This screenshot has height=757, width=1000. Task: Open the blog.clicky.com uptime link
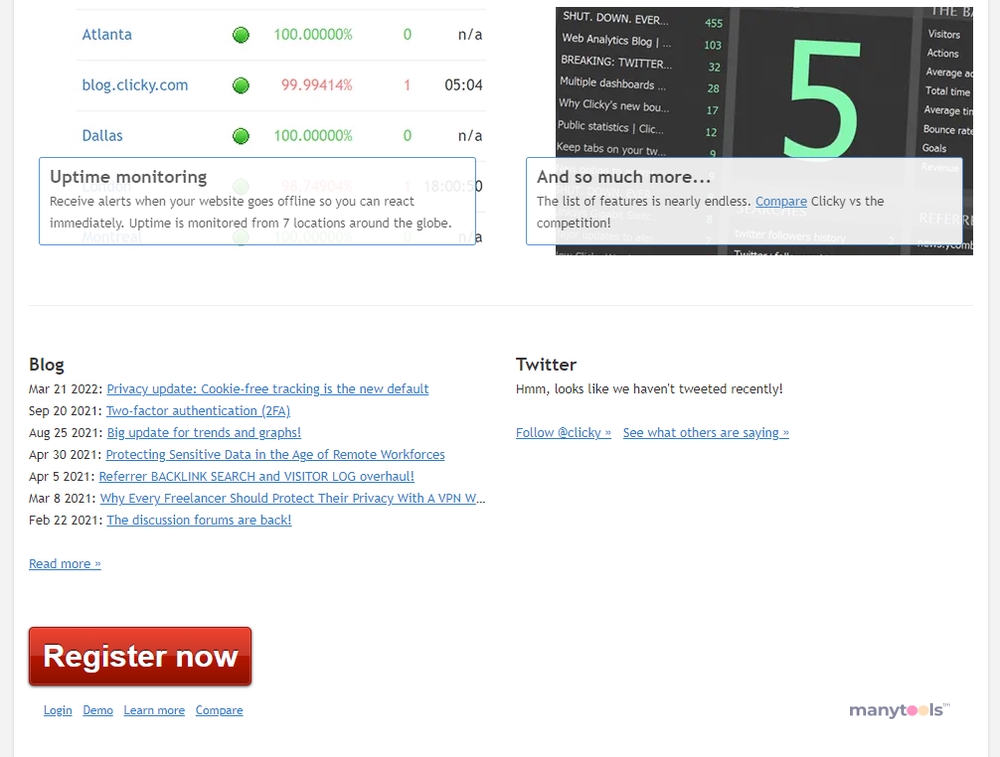point(135,85)
